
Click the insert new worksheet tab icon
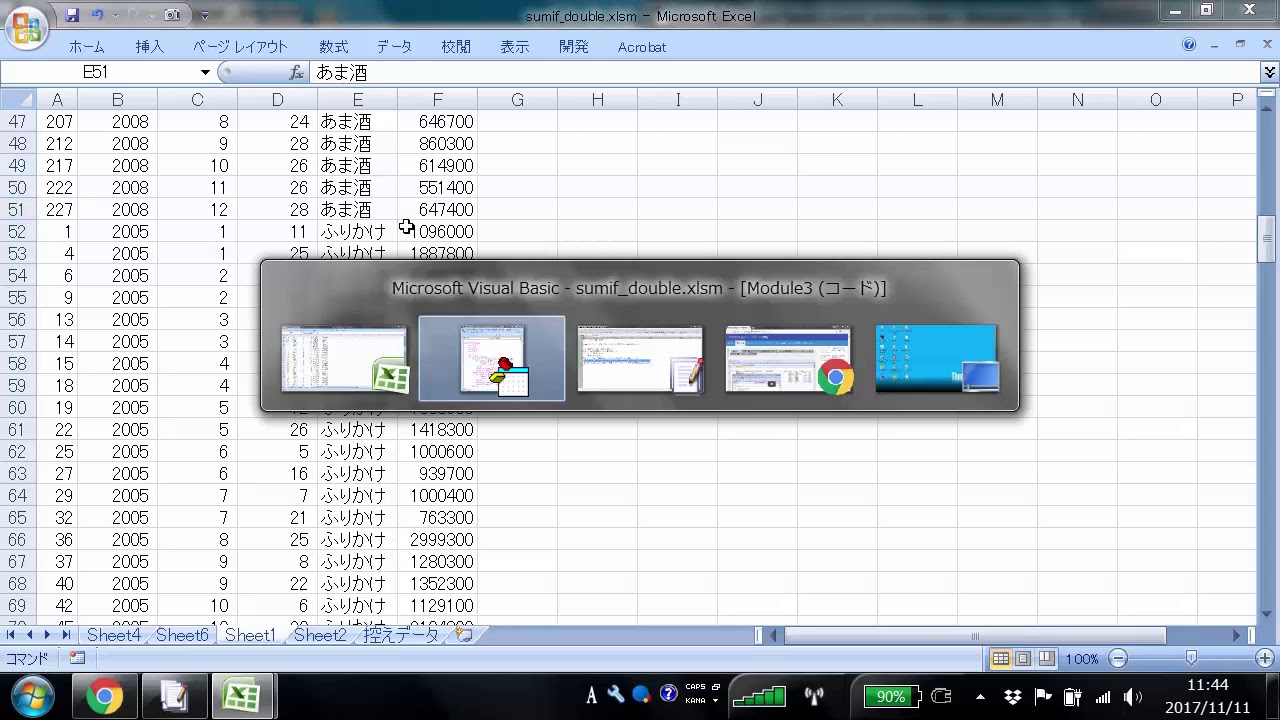(x=464, y=635)
